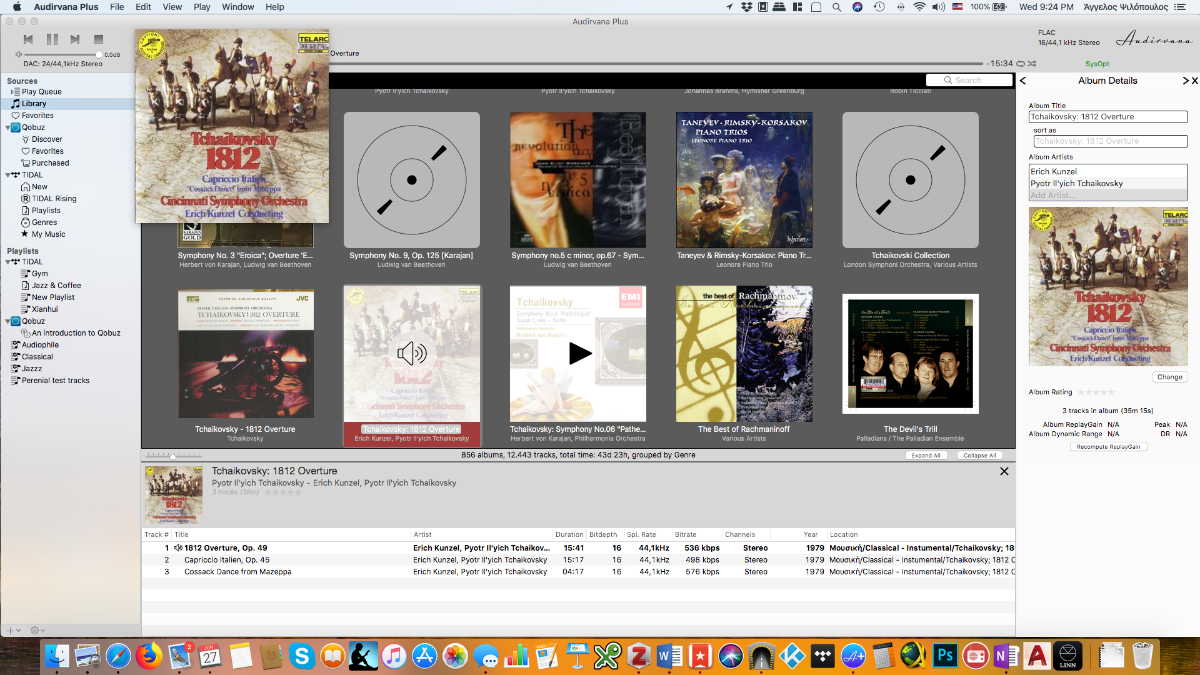Select TIDAL Rising in sidebar
Screen dimensions: 1200x675
(x=53, y=199)
